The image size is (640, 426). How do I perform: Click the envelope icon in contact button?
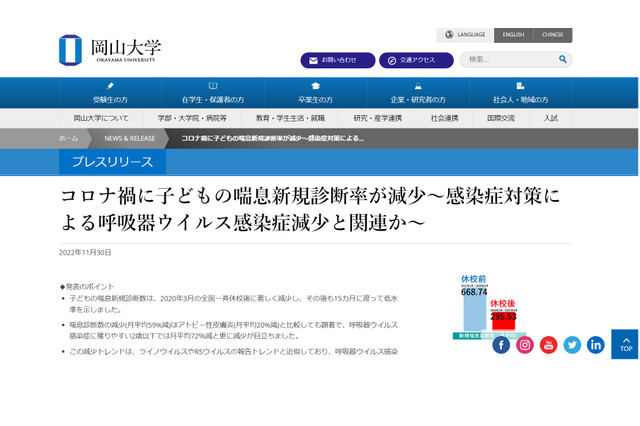point(313,60)
